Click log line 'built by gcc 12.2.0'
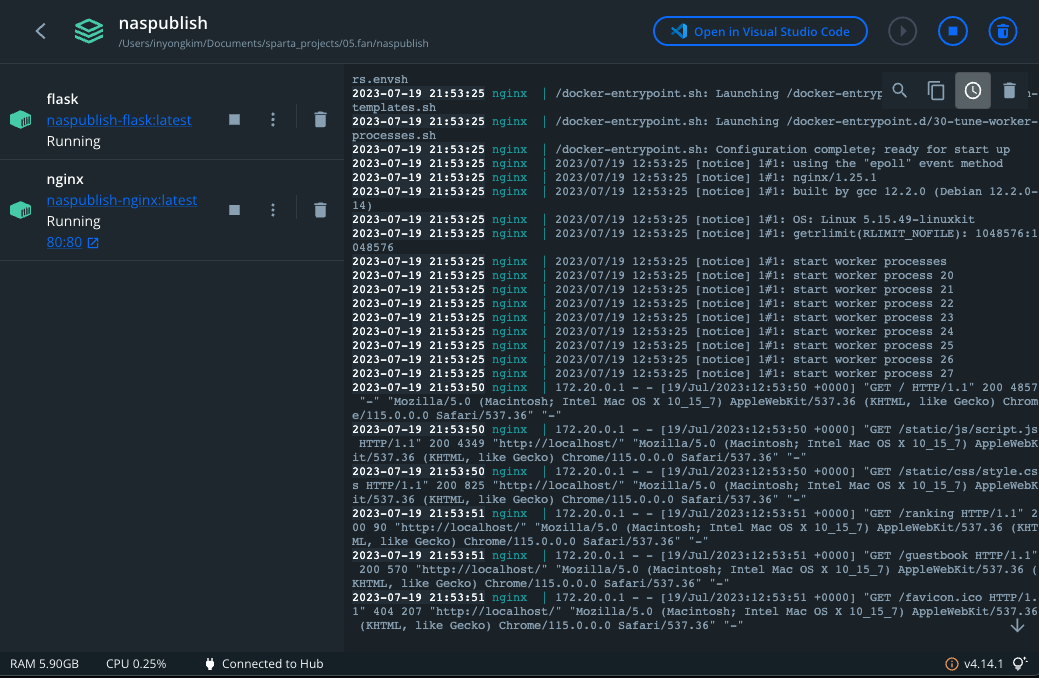Screen dimensions: 1039x678 coord(695,199)
